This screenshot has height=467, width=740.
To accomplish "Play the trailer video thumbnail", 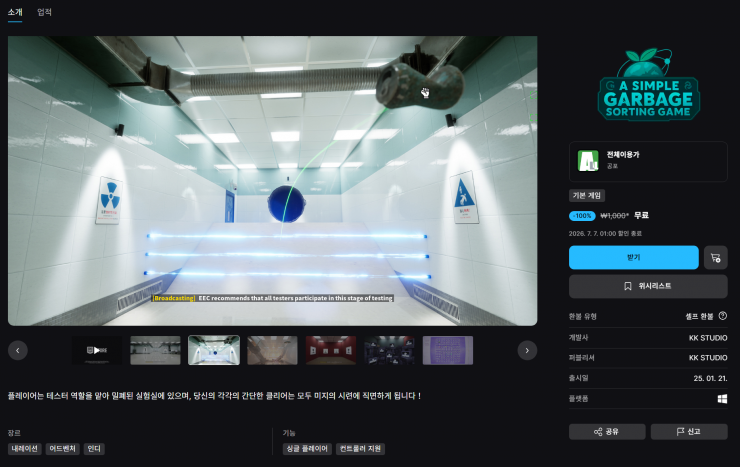I will 97,350.
